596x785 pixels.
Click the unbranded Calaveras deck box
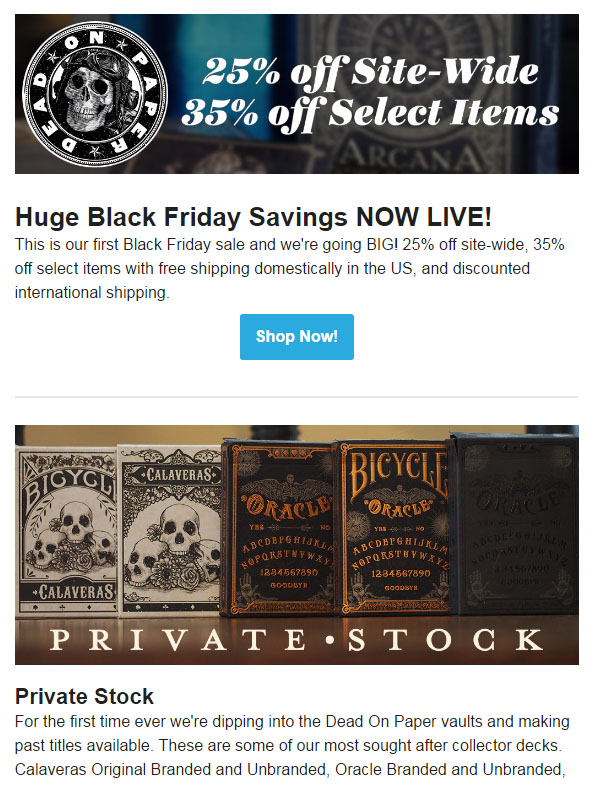coord(170,530)
